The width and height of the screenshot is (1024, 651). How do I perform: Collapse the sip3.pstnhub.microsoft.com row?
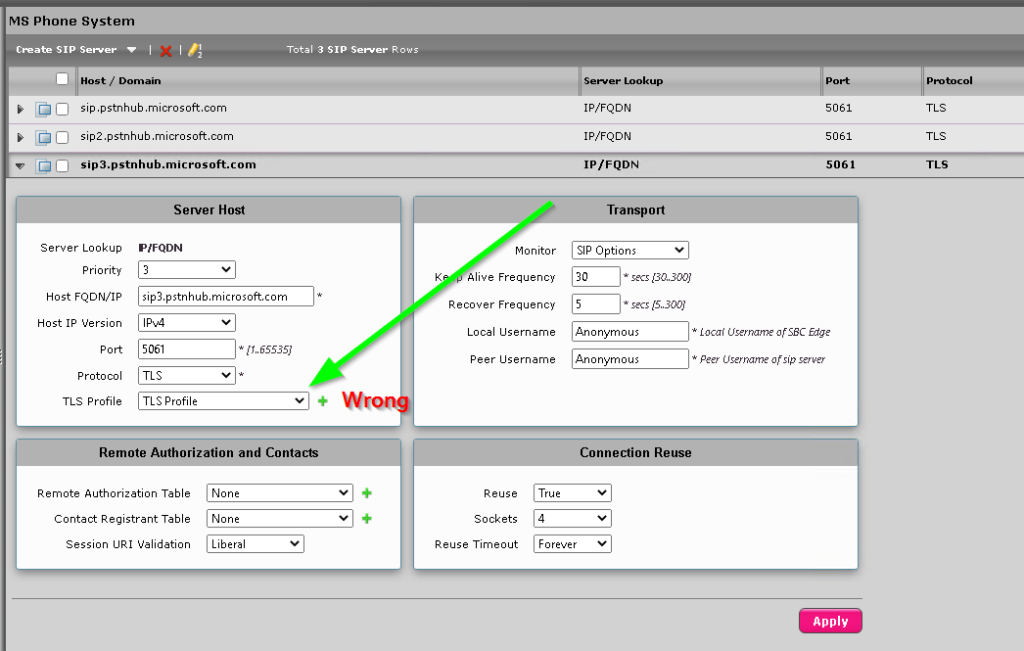click(x=20, y=166)
